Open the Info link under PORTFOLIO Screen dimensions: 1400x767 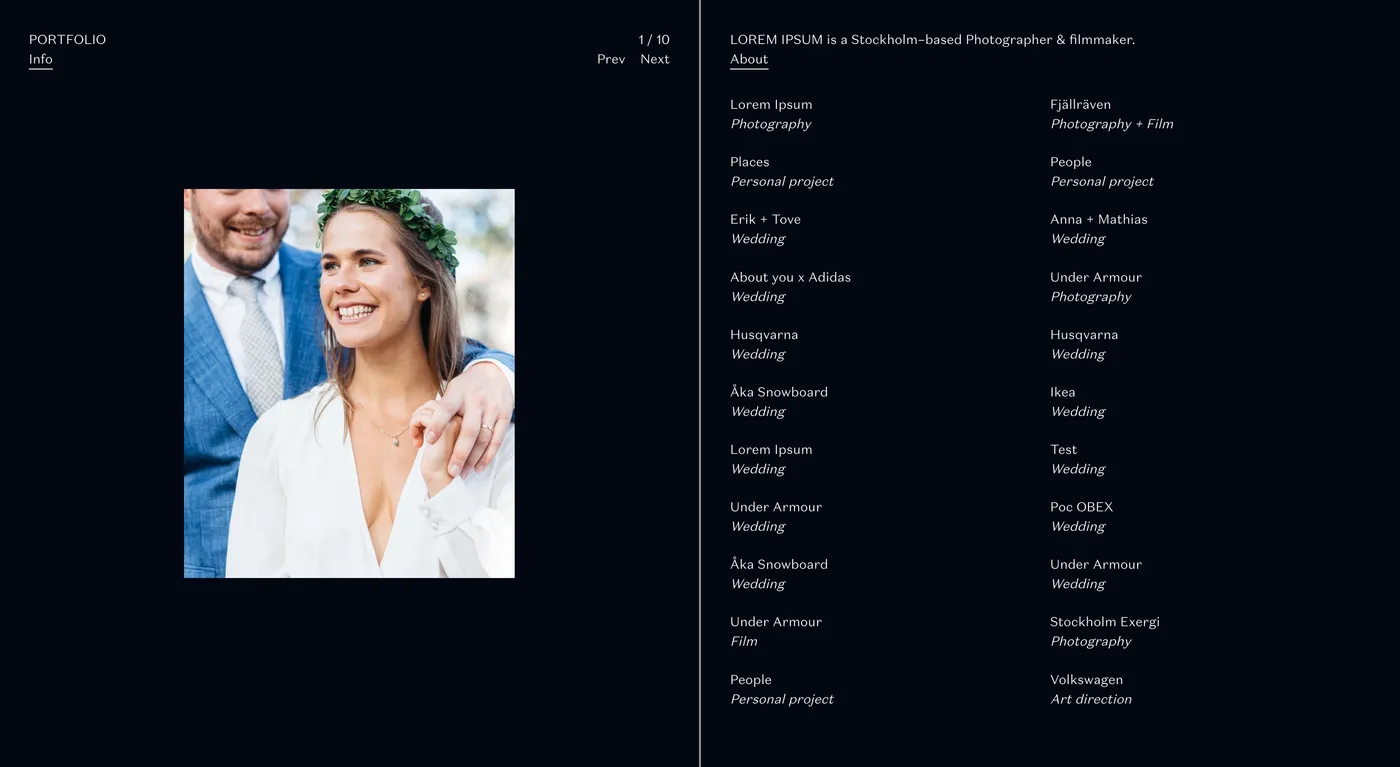click(41, 59)
